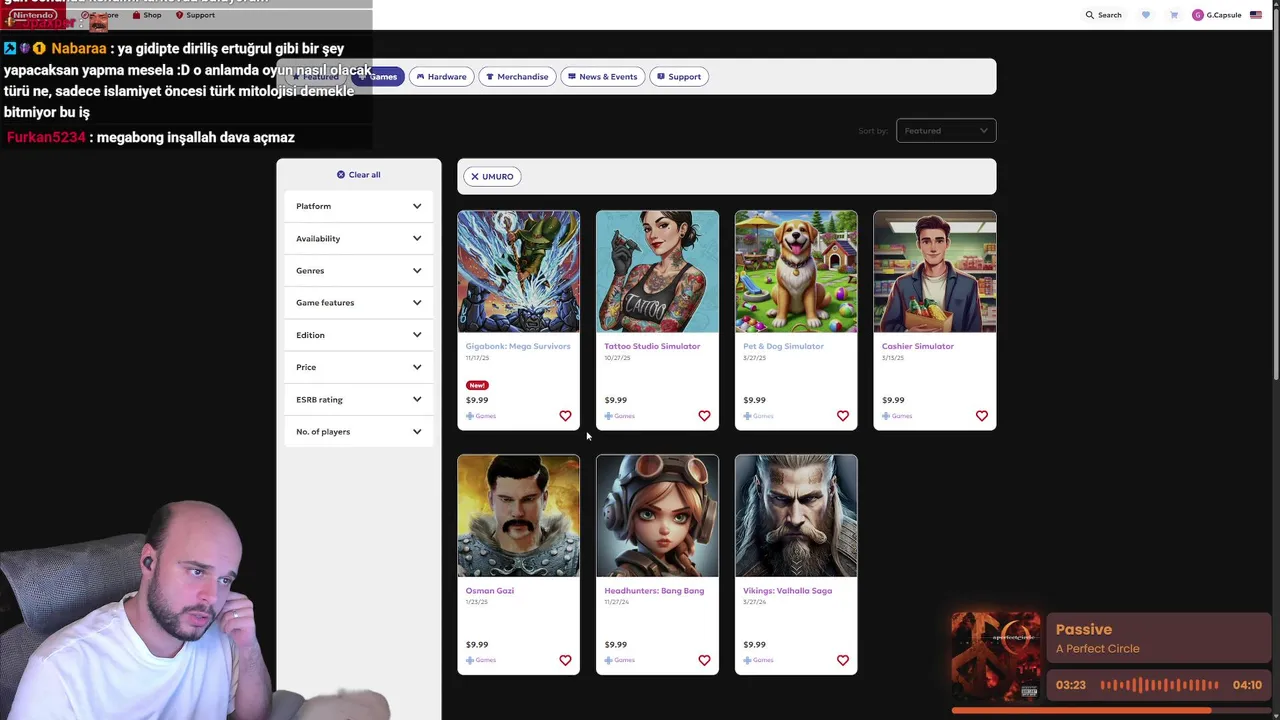
Task: Expand the ESRB rating filter
Action: click(x=358, y=399)
